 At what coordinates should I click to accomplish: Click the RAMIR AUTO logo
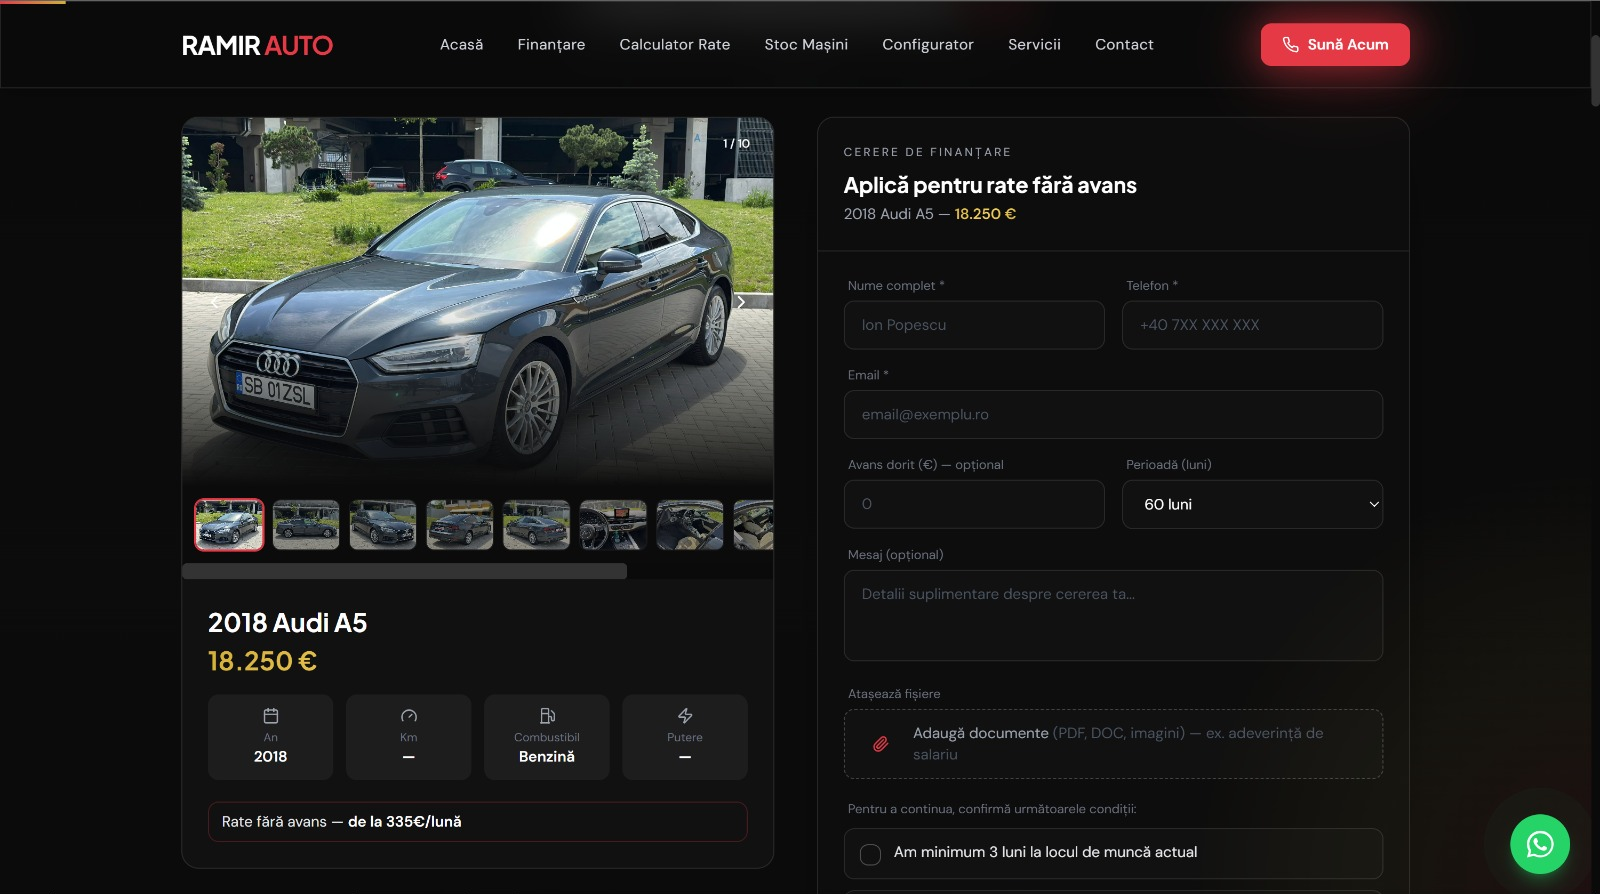click(x=257, y=45)
